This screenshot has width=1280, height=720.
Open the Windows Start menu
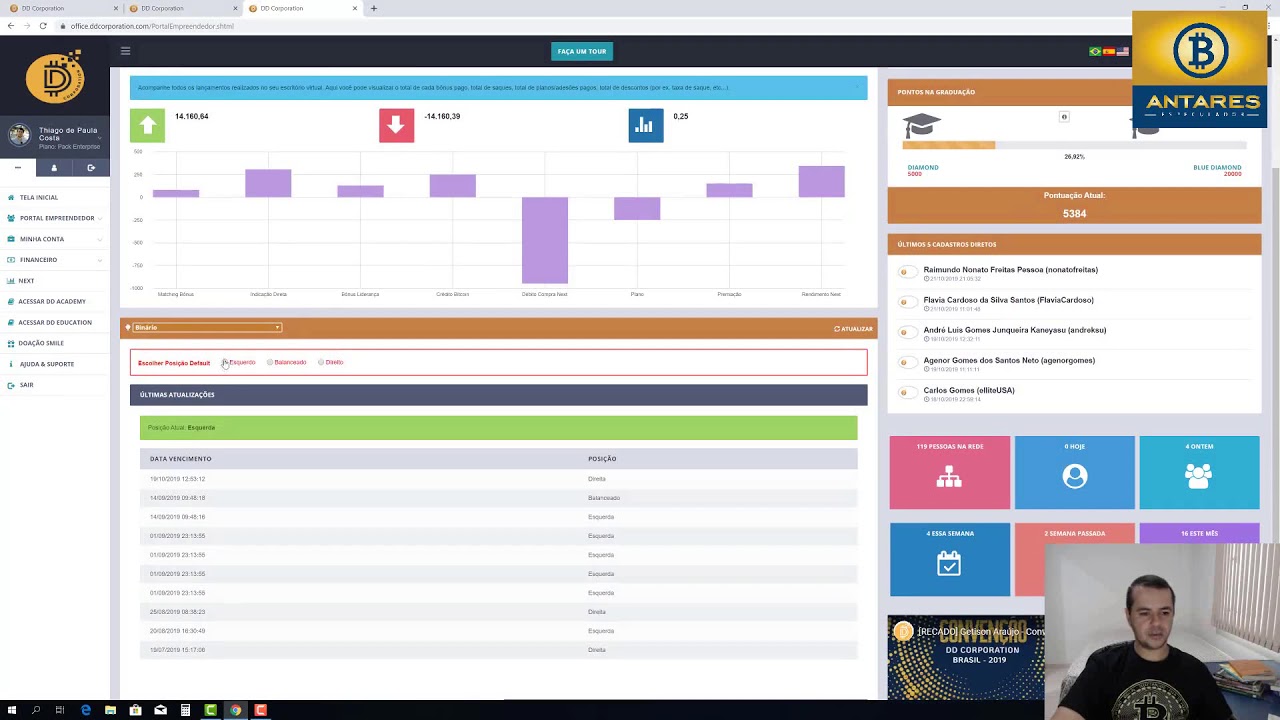coord(11,710)
